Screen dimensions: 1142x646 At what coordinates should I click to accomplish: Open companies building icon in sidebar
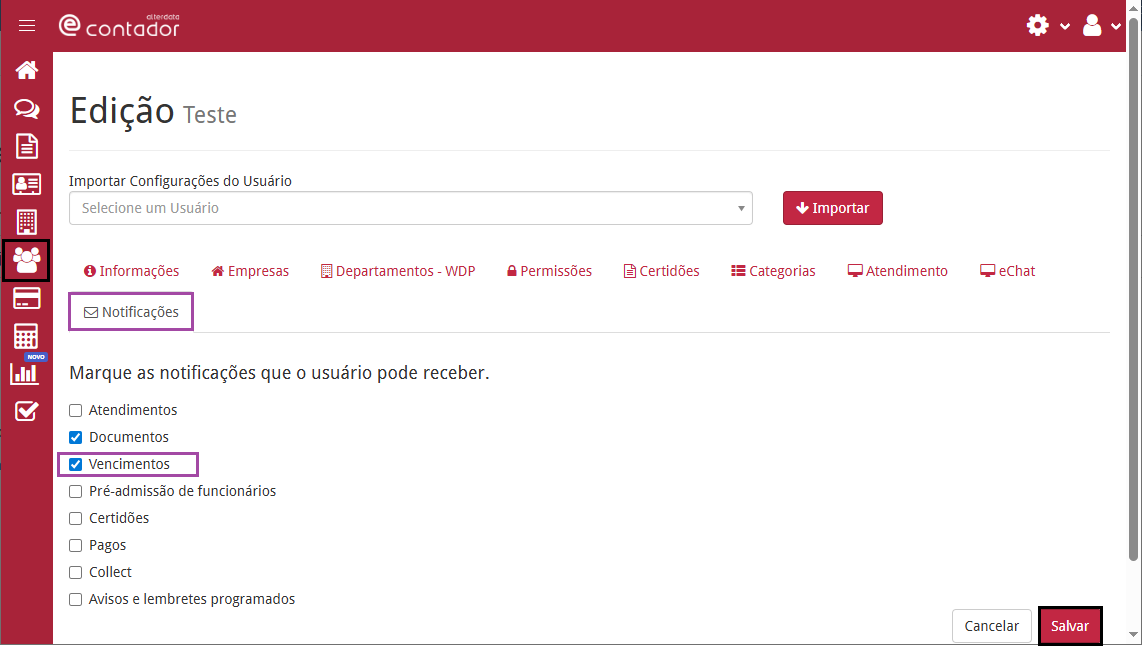pyautogui.click(x=27, y=221)
